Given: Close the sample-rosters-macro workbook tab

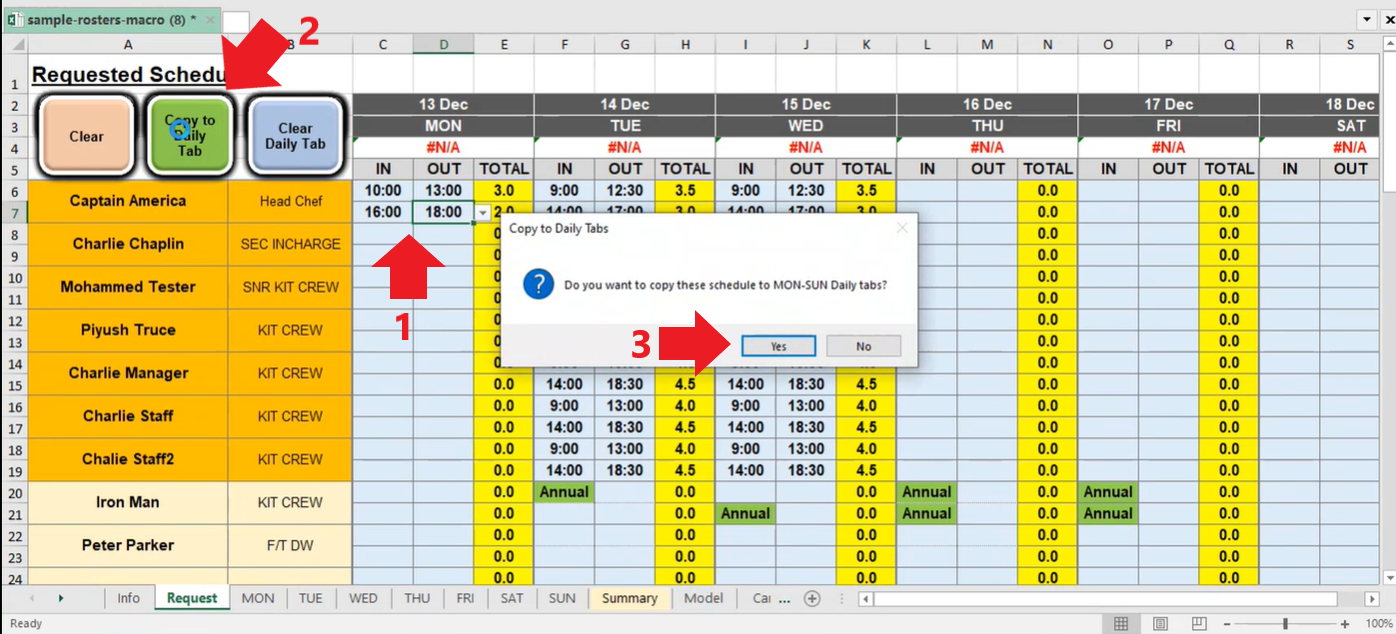Looking at the screenshot, I should (x=209, y=19).
